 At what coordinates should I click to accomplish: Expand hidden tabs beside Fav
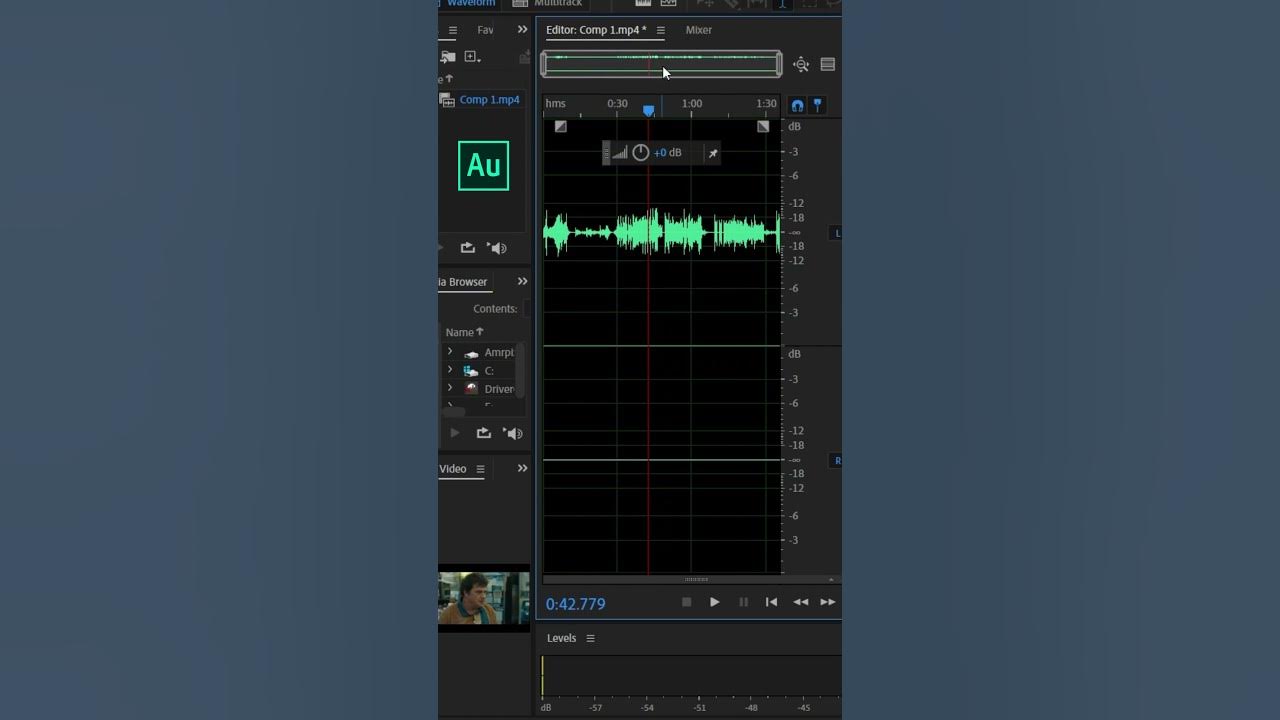pyautogui.click(x=522, y=30)
